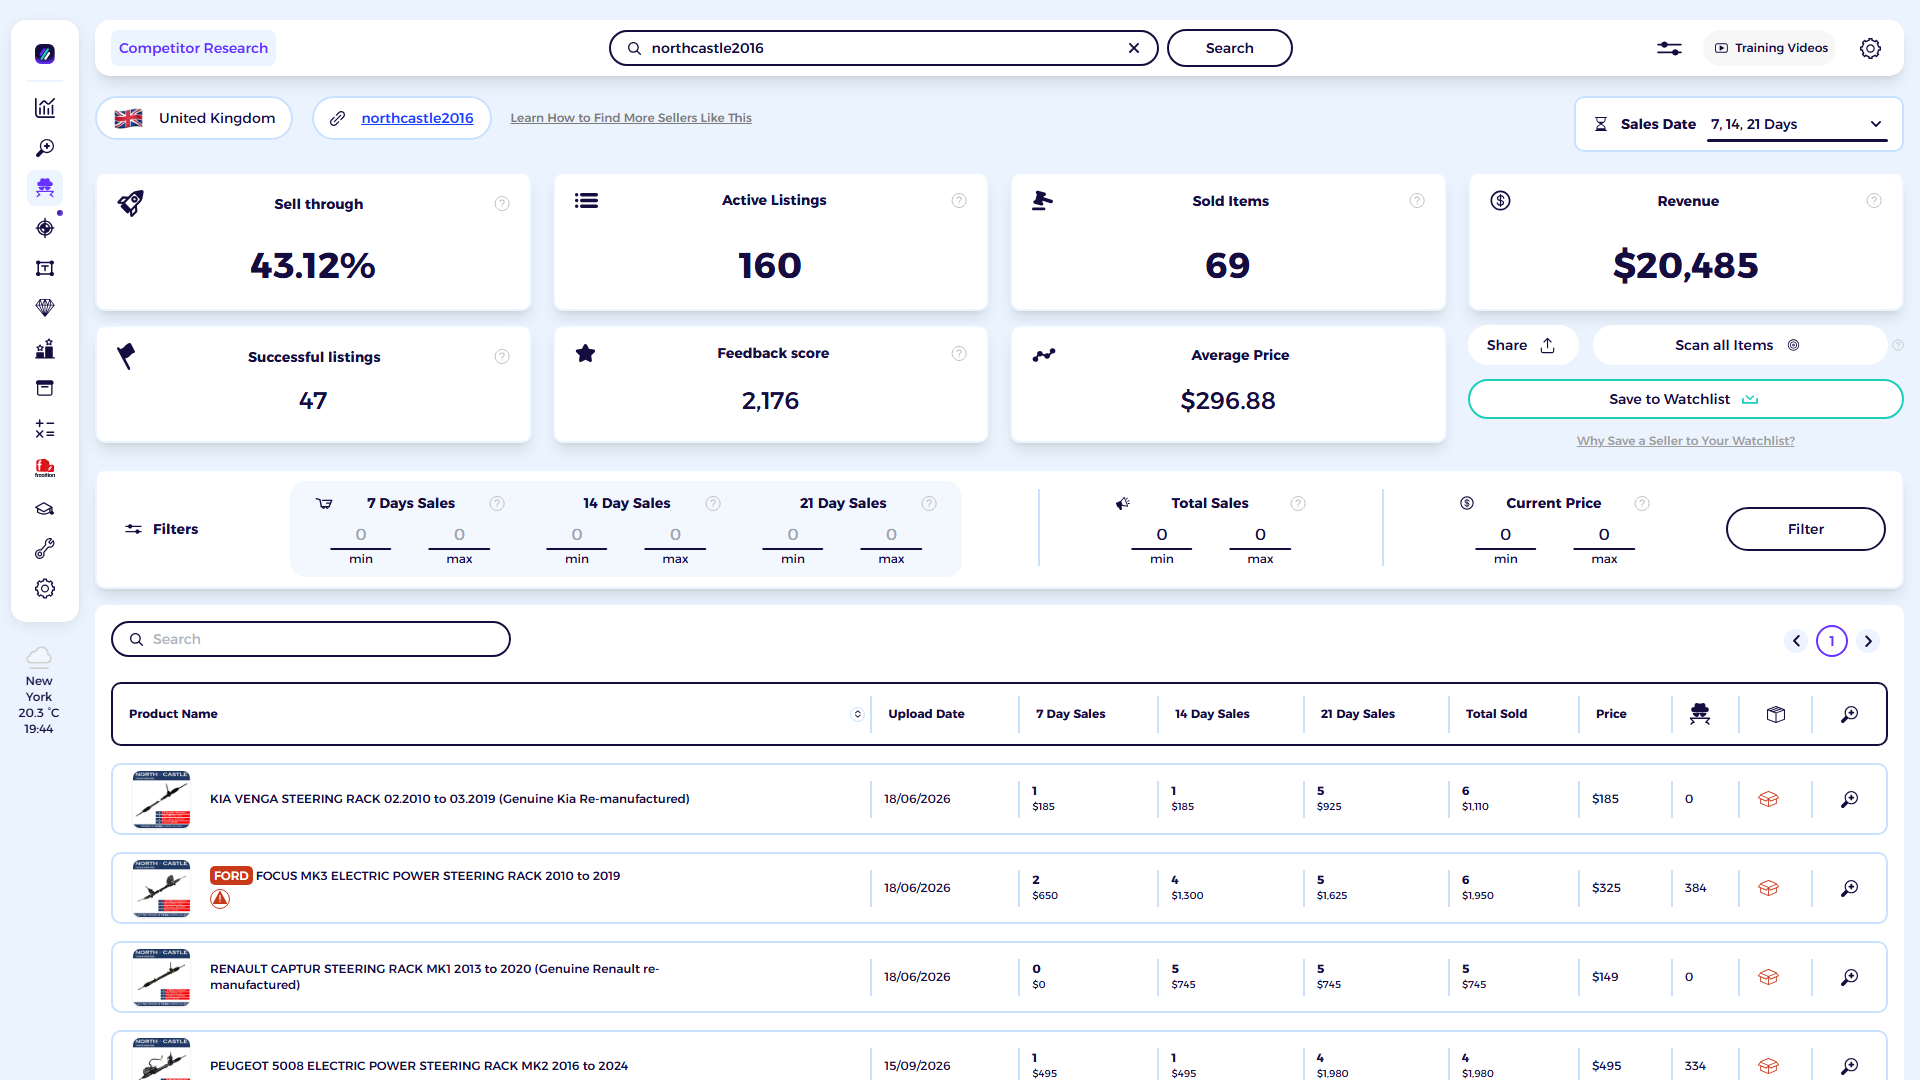
Task: Click the Upload Date column header
Action: point(926,714)
